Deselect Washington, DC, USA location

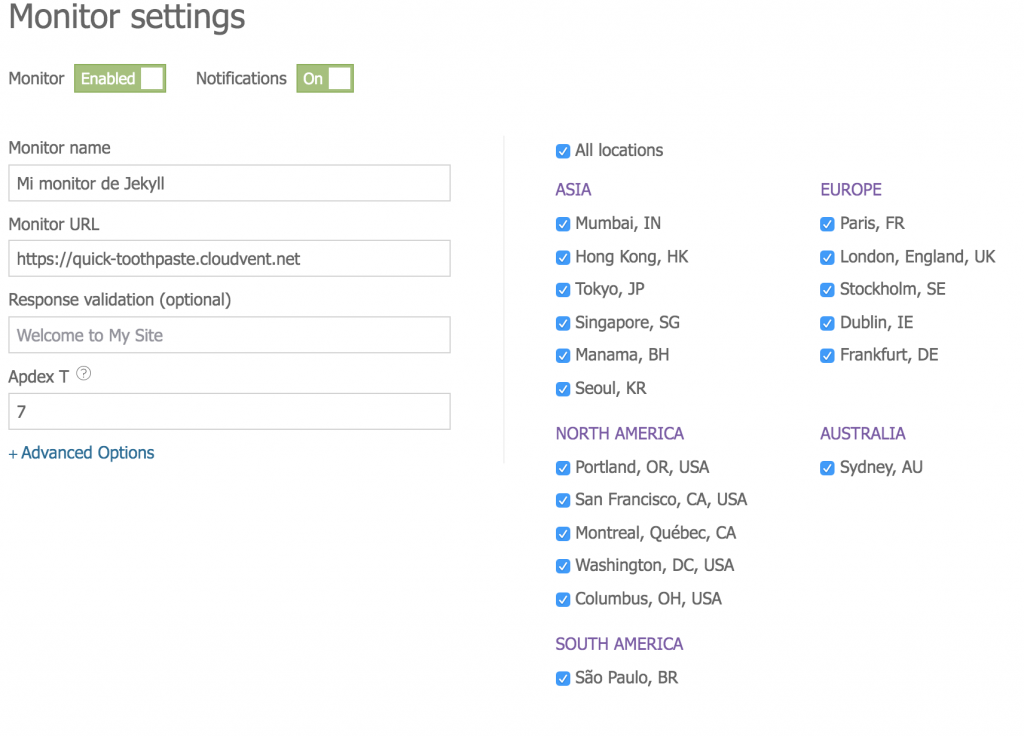coord(563,566)
